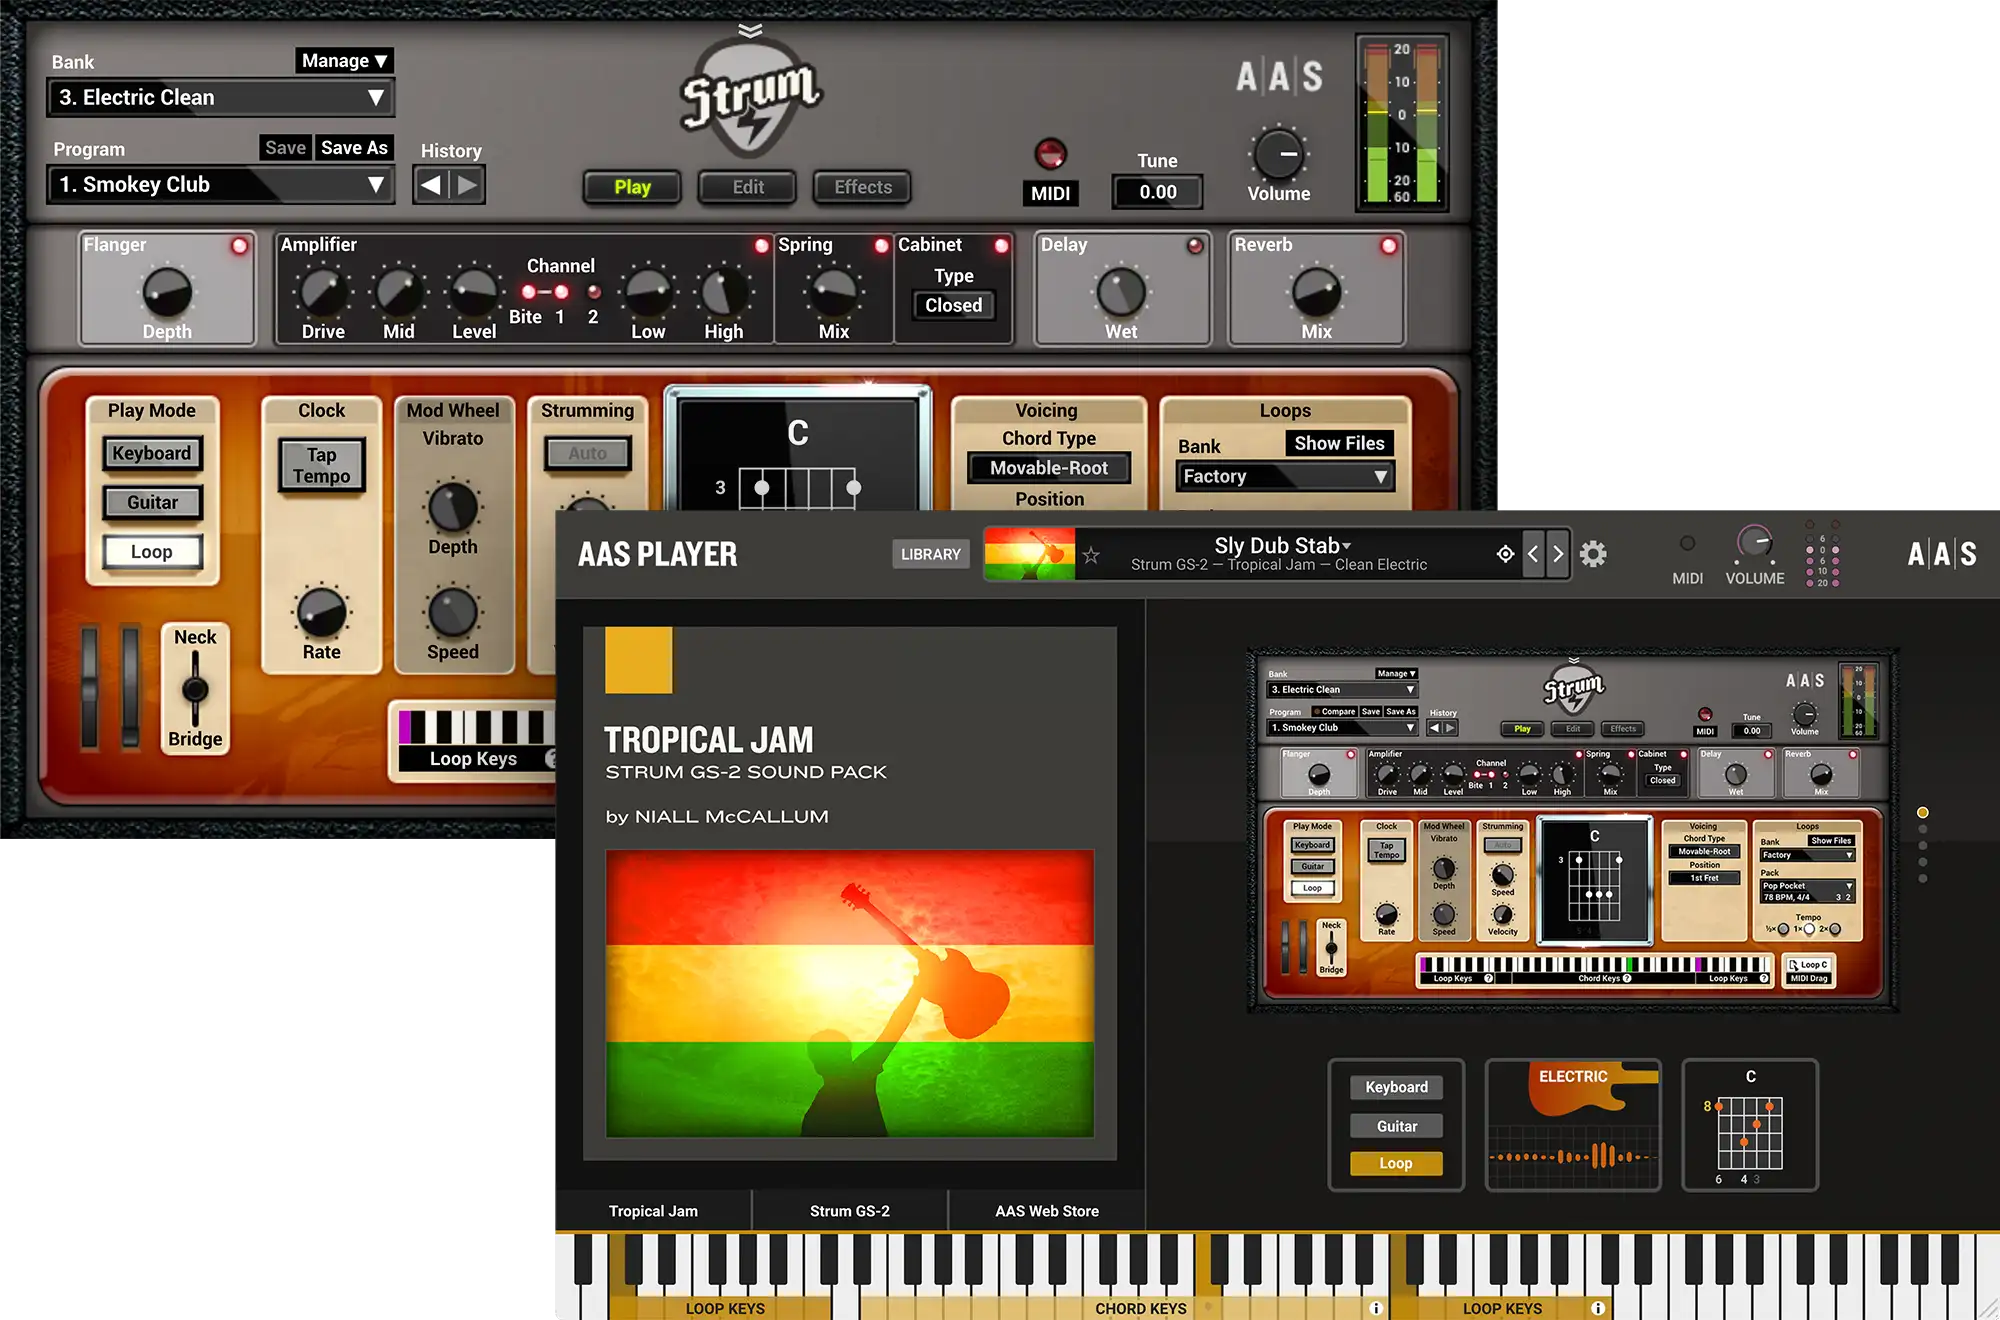Open the Bank dropdown 3. Electric Clean

tap(220, 98)
